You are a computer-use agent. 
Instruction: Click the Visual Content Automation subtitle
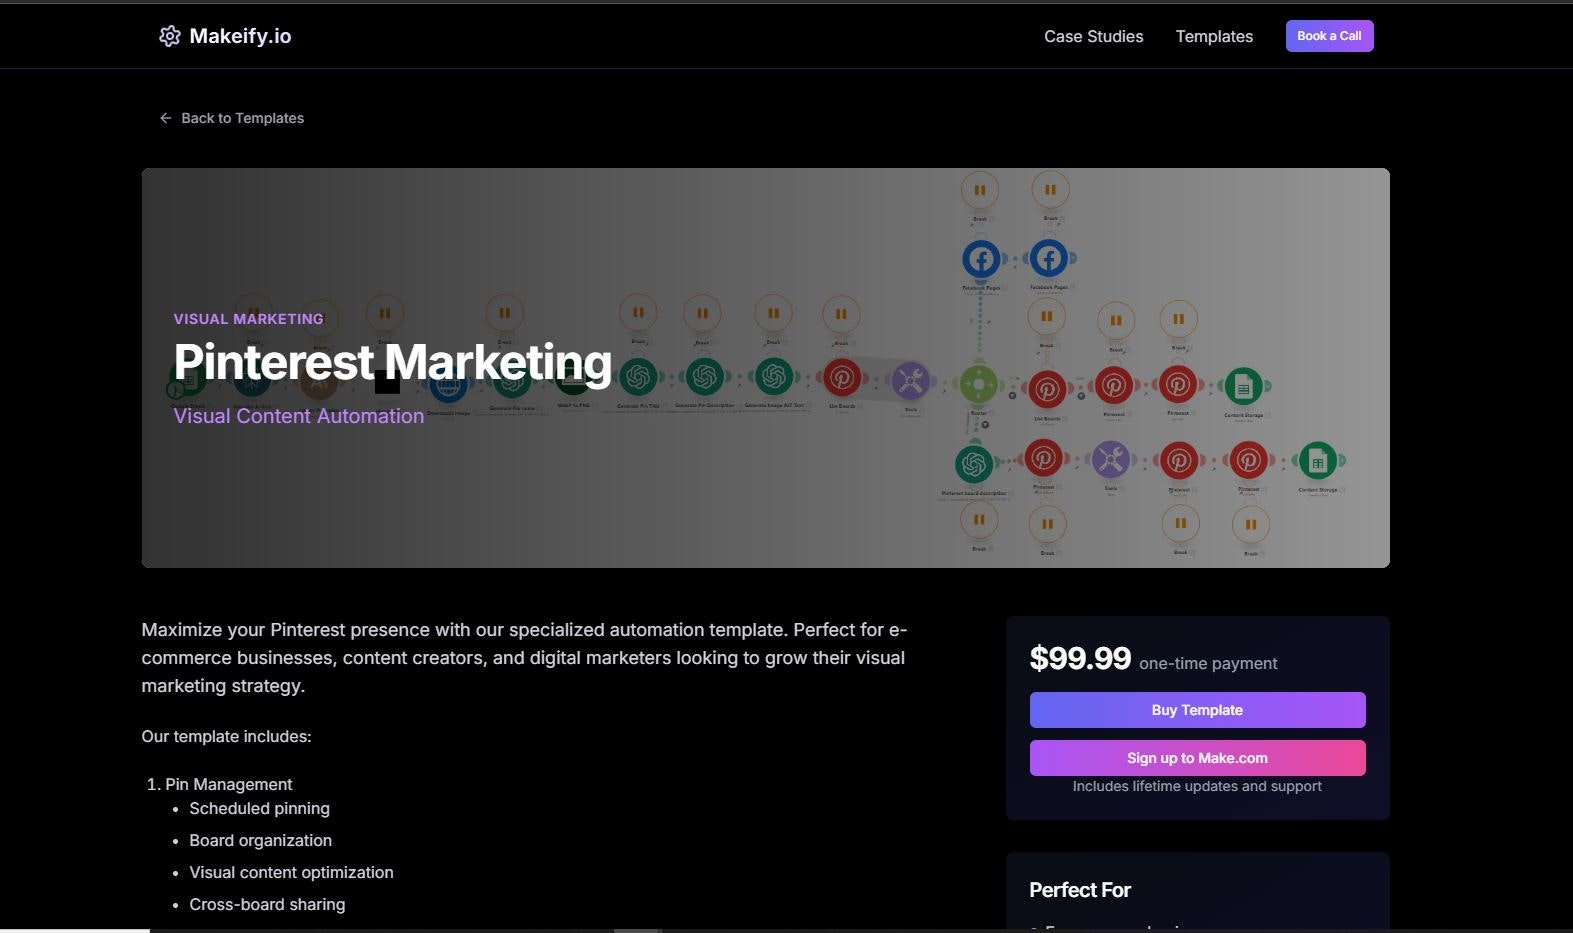[298, 416]
